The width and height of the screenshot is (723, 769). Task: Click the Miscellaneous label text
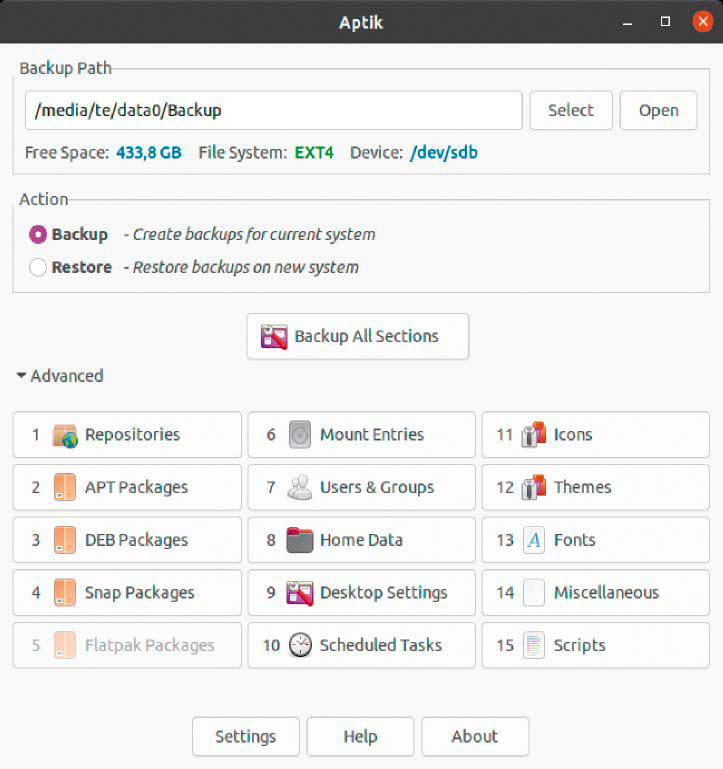[607, 592]
